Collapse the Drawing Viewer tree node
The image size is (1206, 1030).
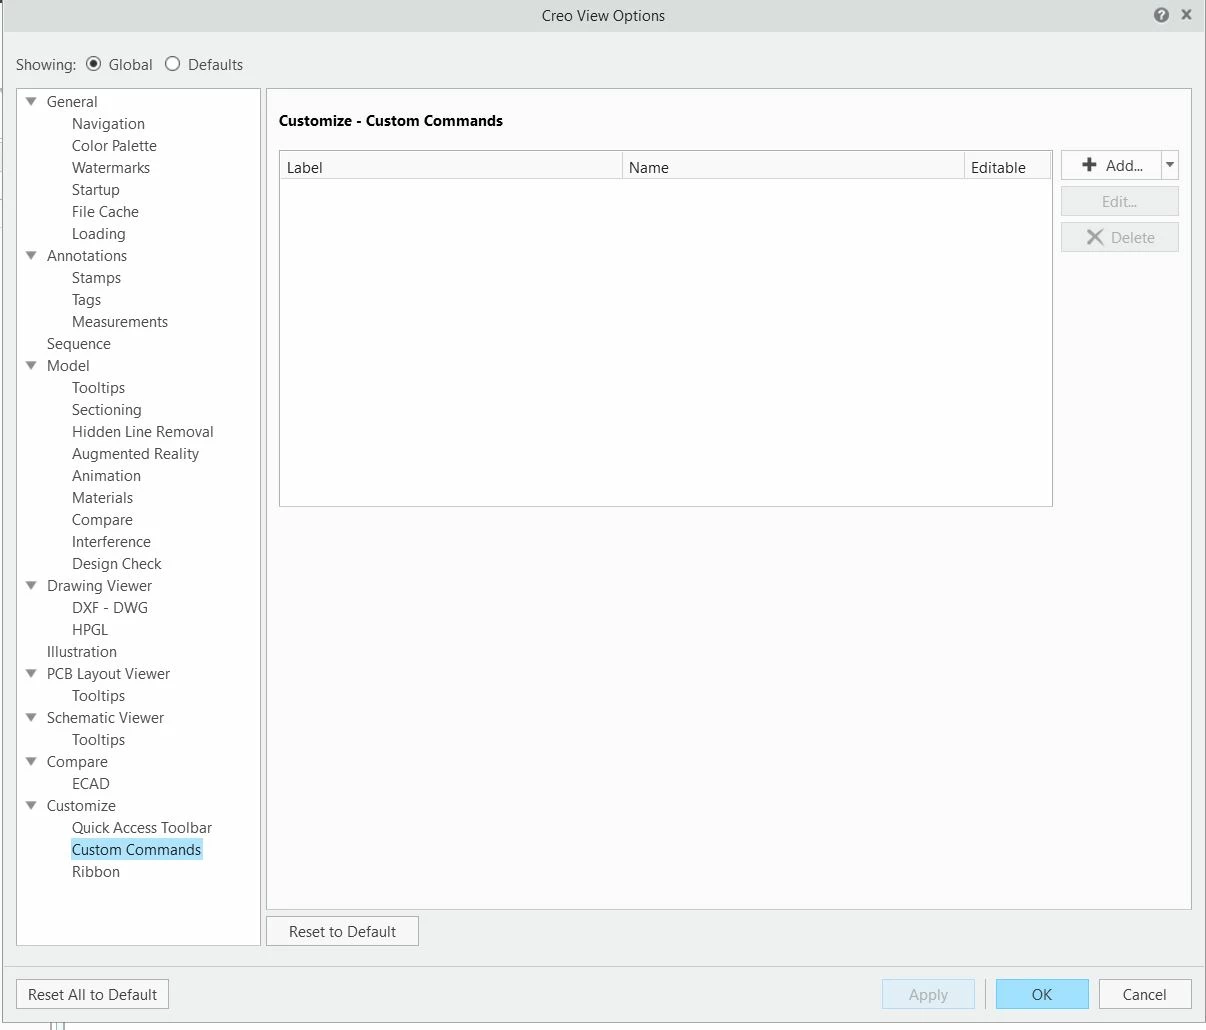pyautogui.click(x=31, y=585)
